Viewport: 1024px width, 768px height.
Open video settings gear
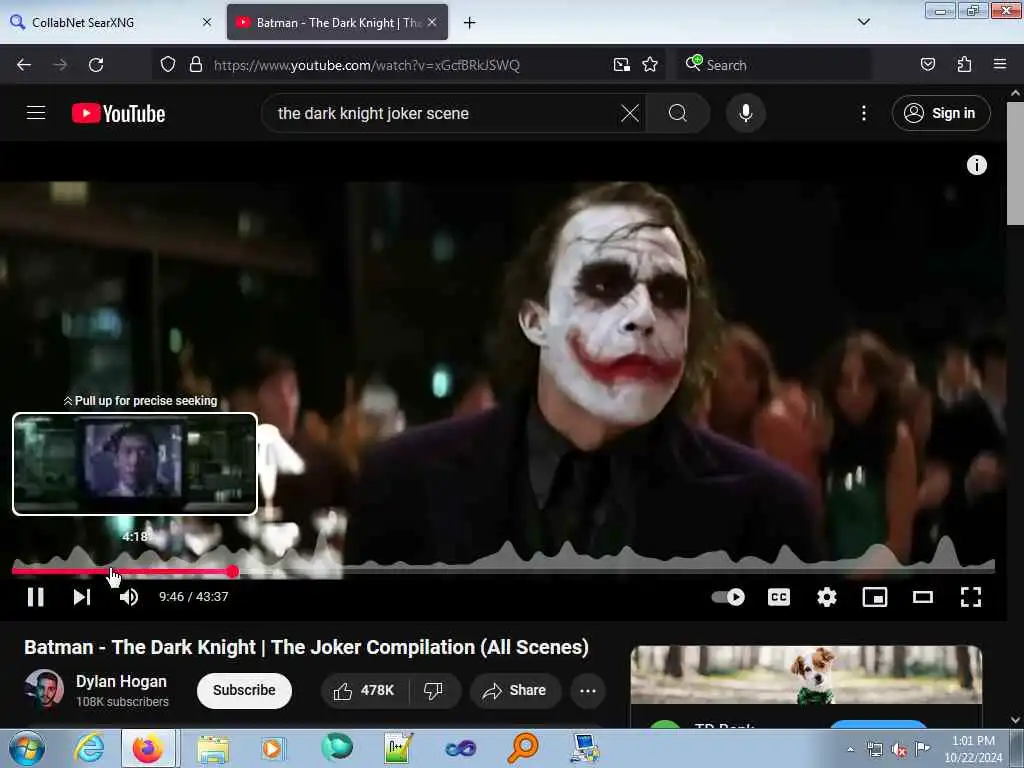pos(827,597)
